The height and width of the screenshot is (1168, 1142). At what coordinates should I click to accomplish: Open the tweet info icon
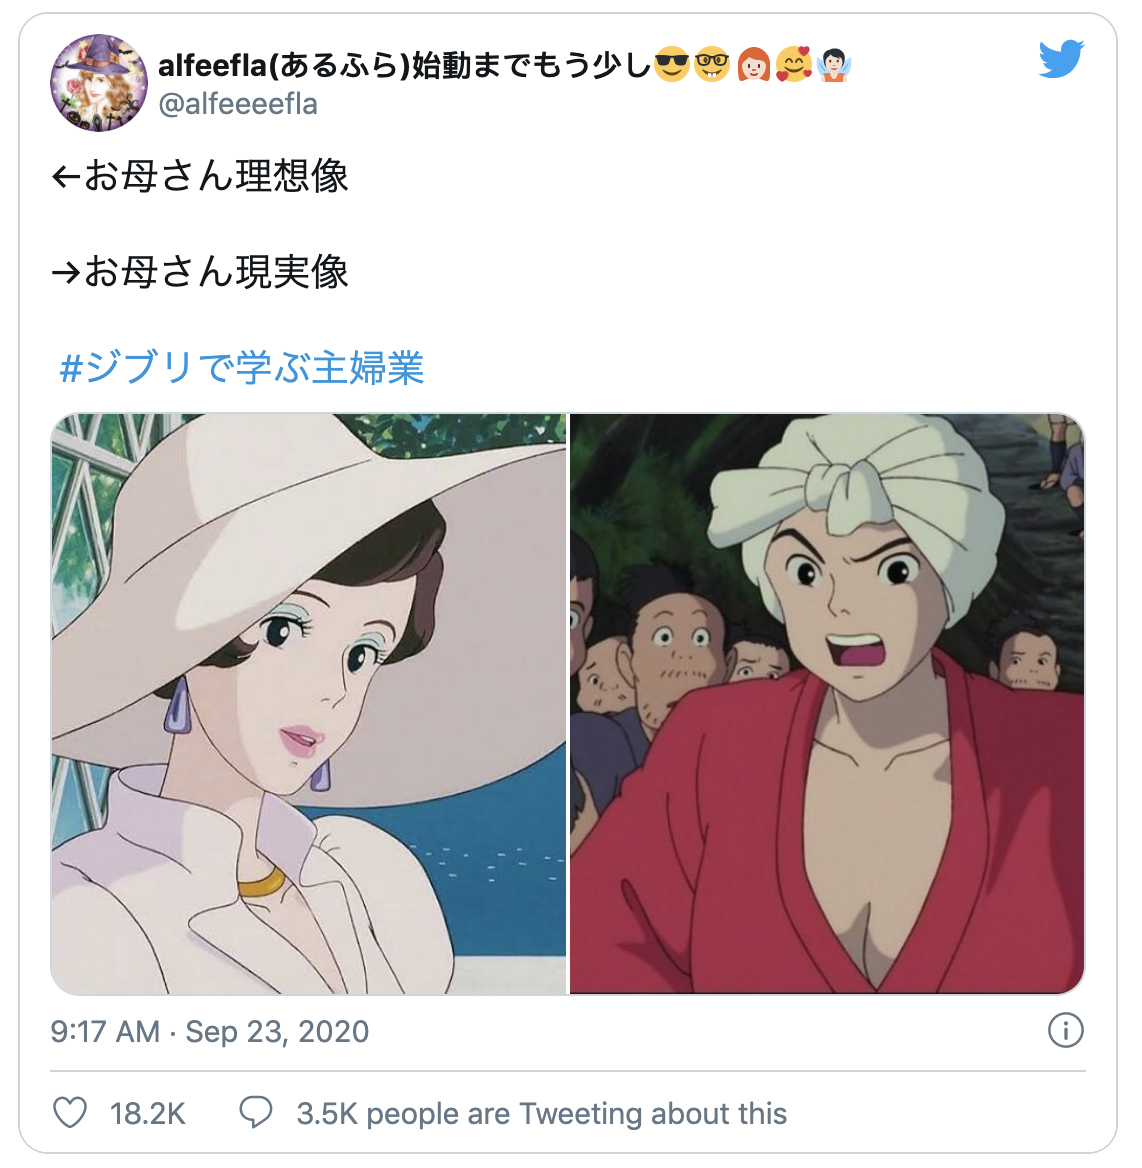tap(1065, 1031)
